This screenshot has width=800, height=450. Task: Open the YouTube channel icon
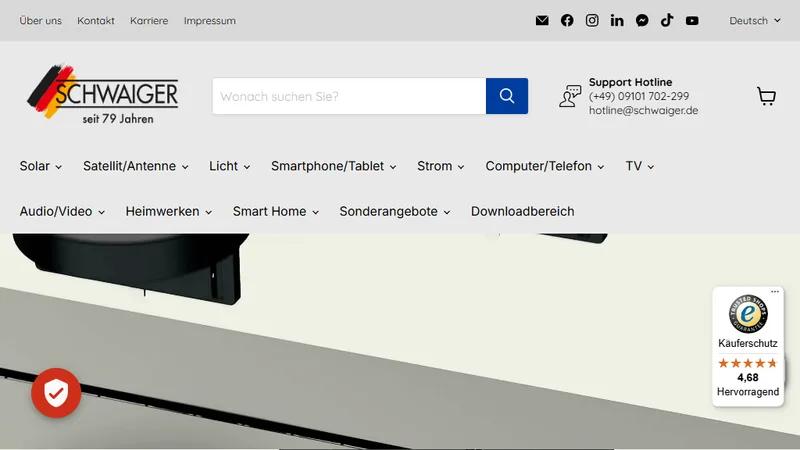tap(692, 20)
